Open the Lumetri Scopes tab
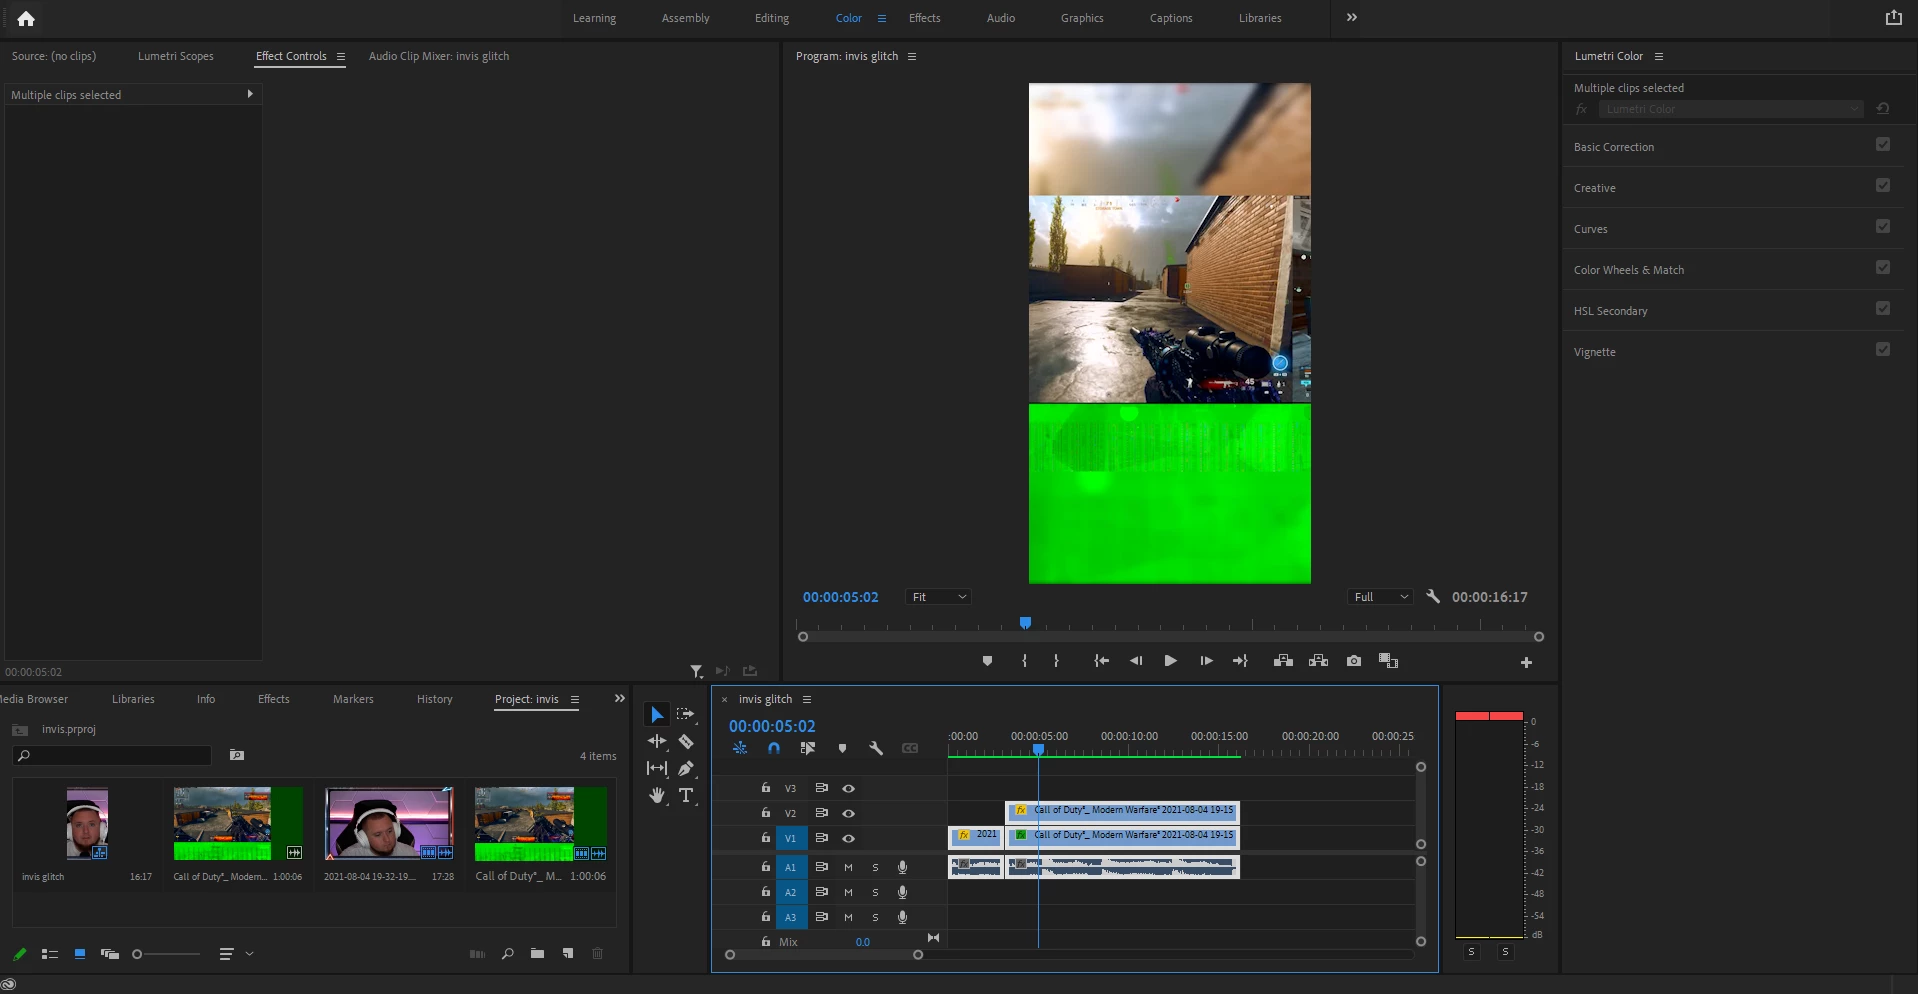1918x994 pixels. (176, 56)
